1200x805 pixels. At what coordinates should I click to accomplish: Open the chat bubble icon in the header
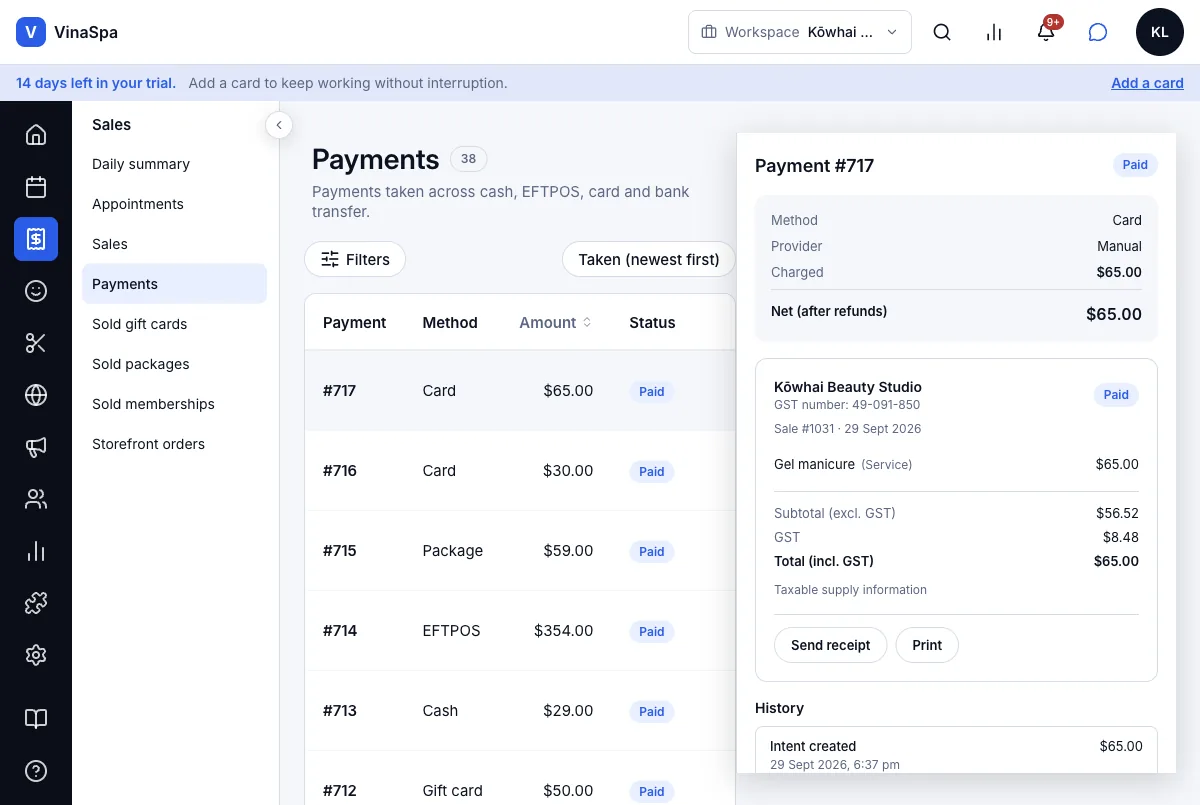[1098, 32]
